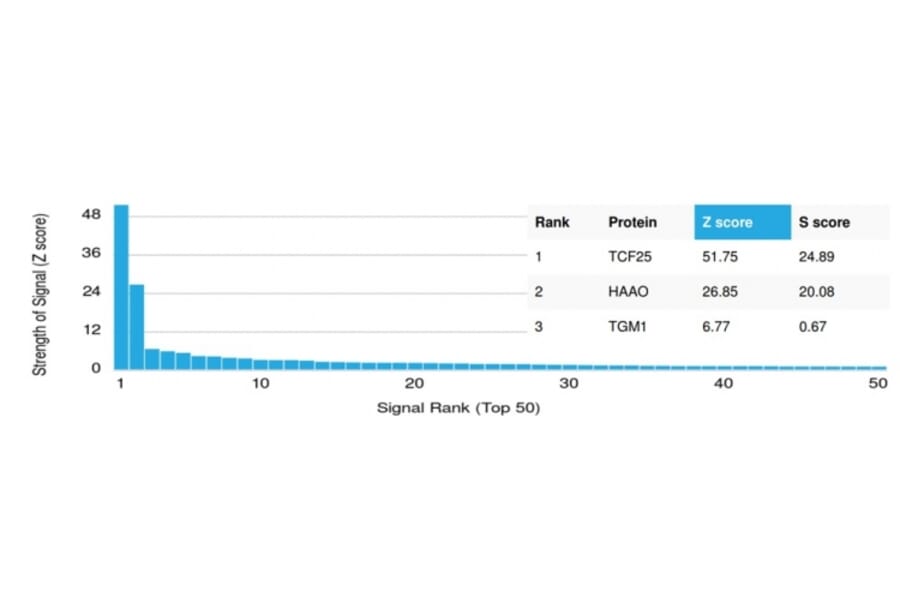Click the 24.89 S score value
The image size is (900, 594).
[816, 257]
